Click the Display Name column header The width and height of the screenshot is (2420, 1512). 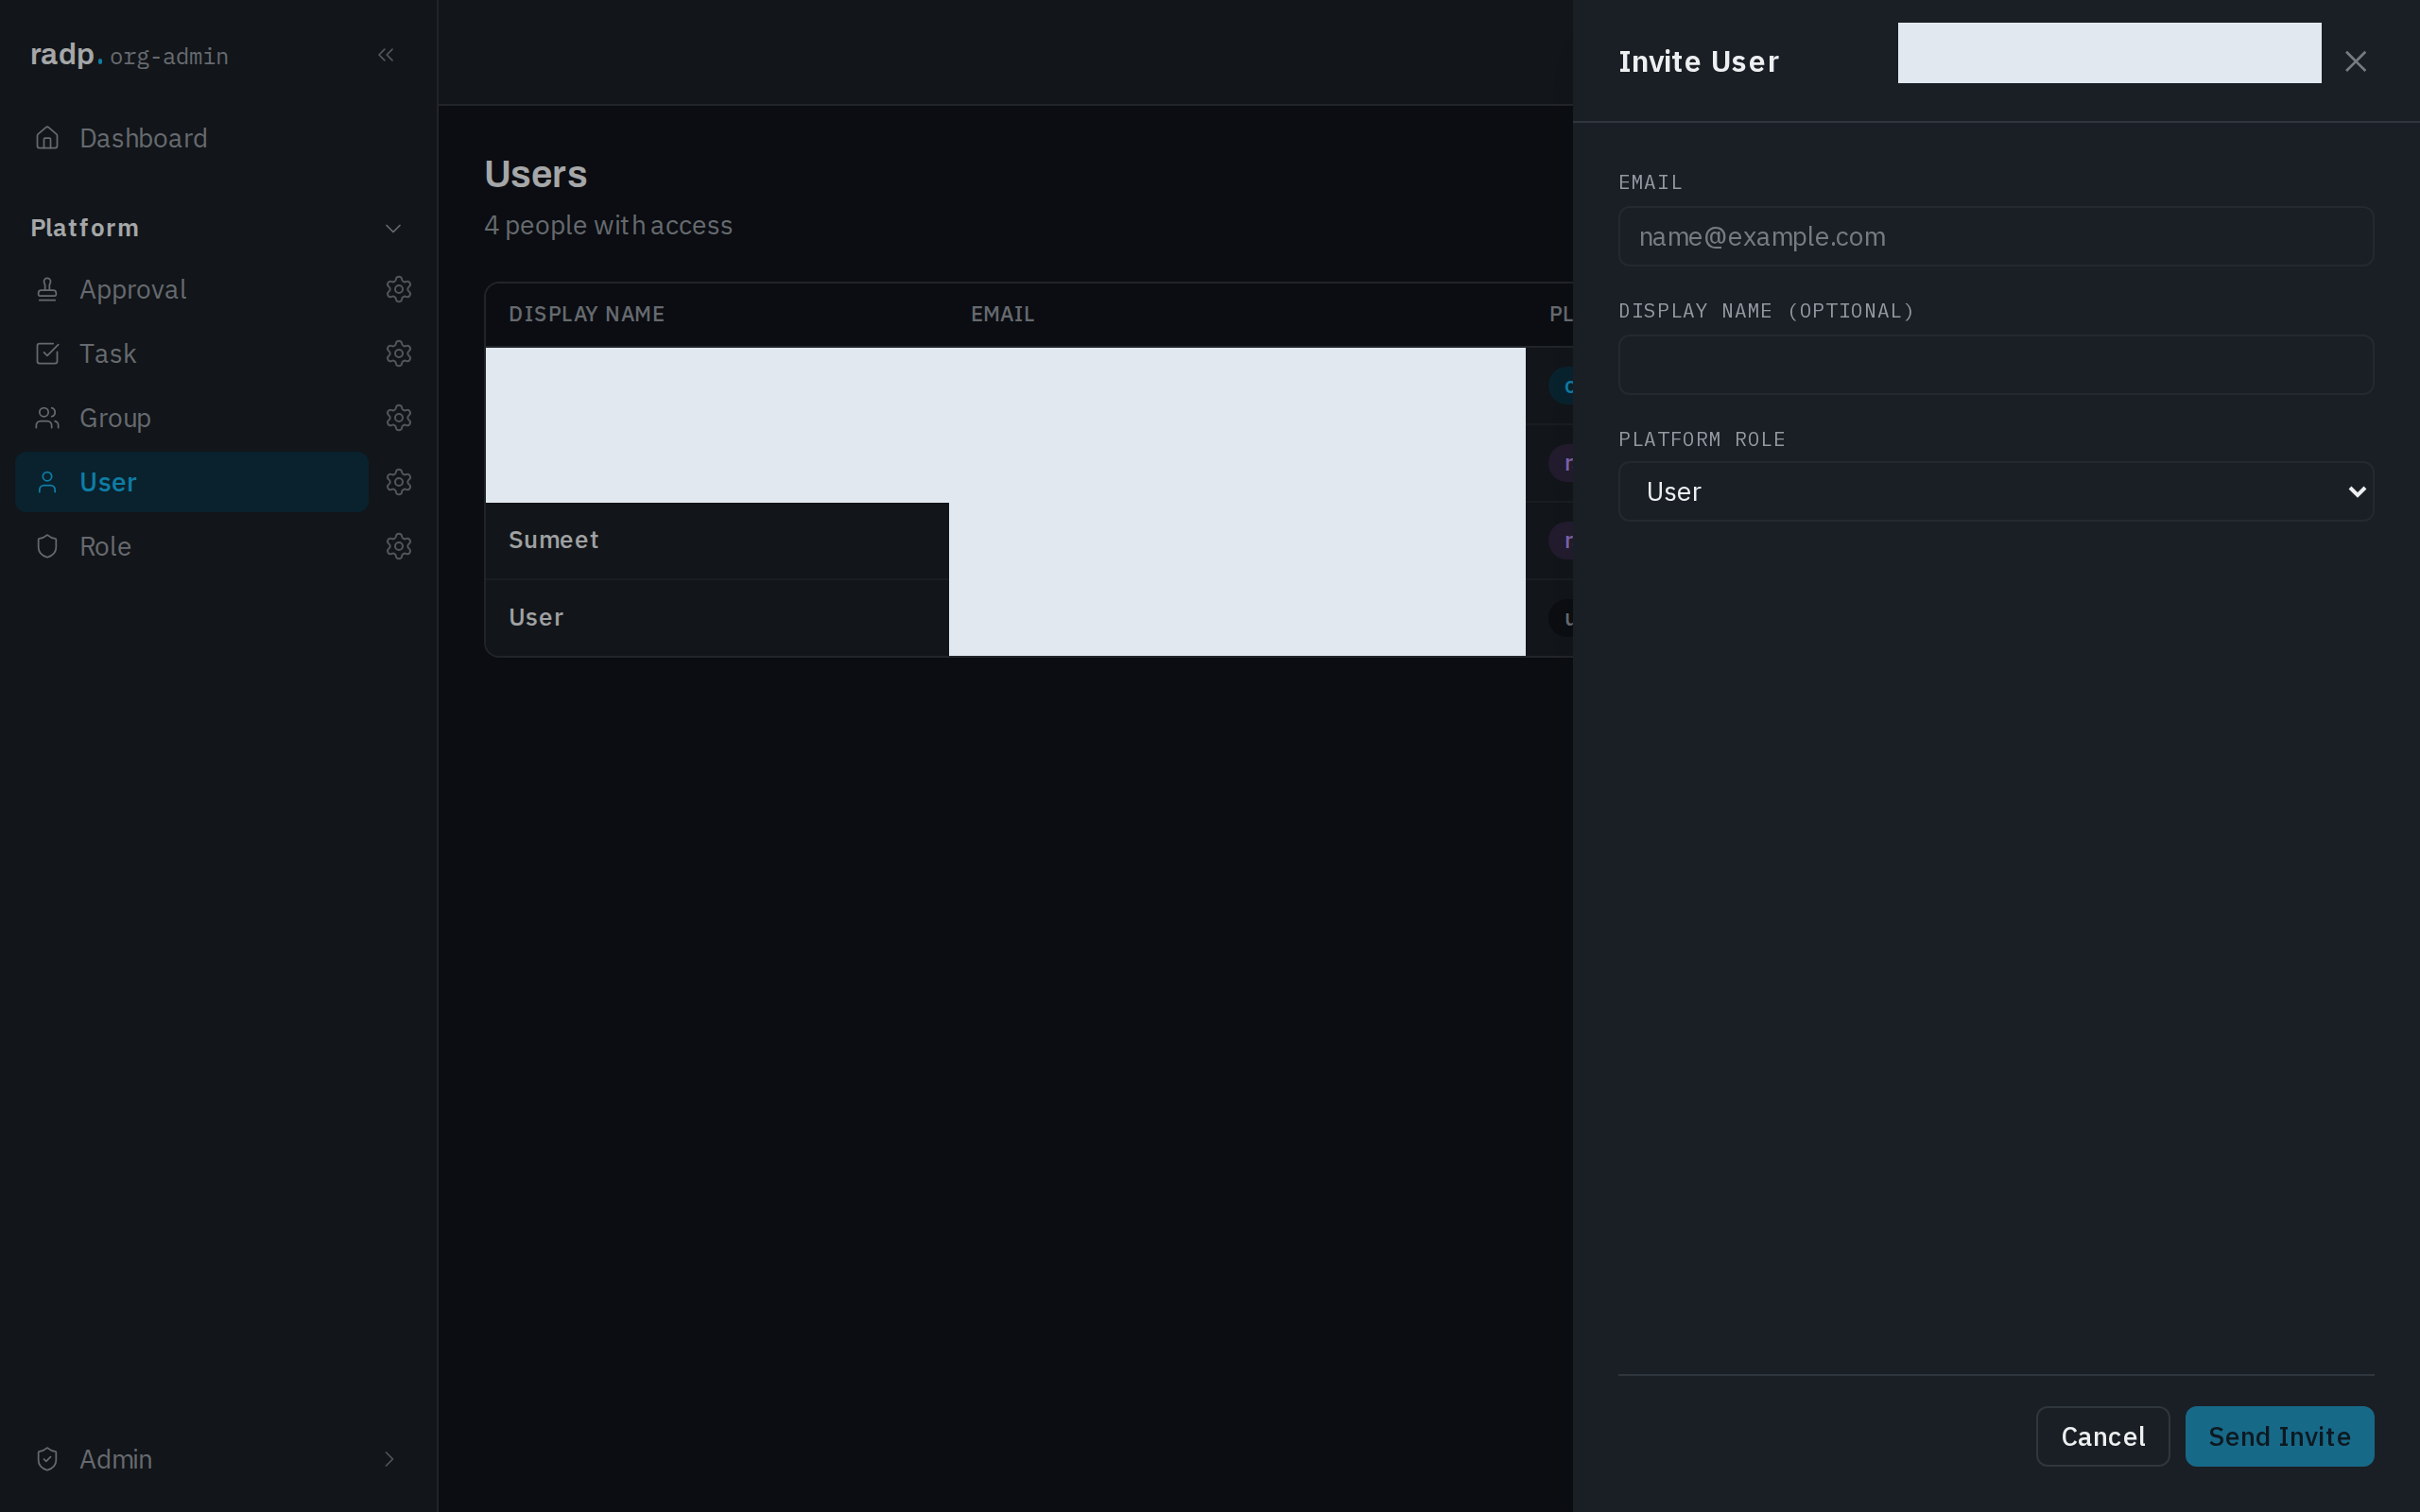coord(586,314)
